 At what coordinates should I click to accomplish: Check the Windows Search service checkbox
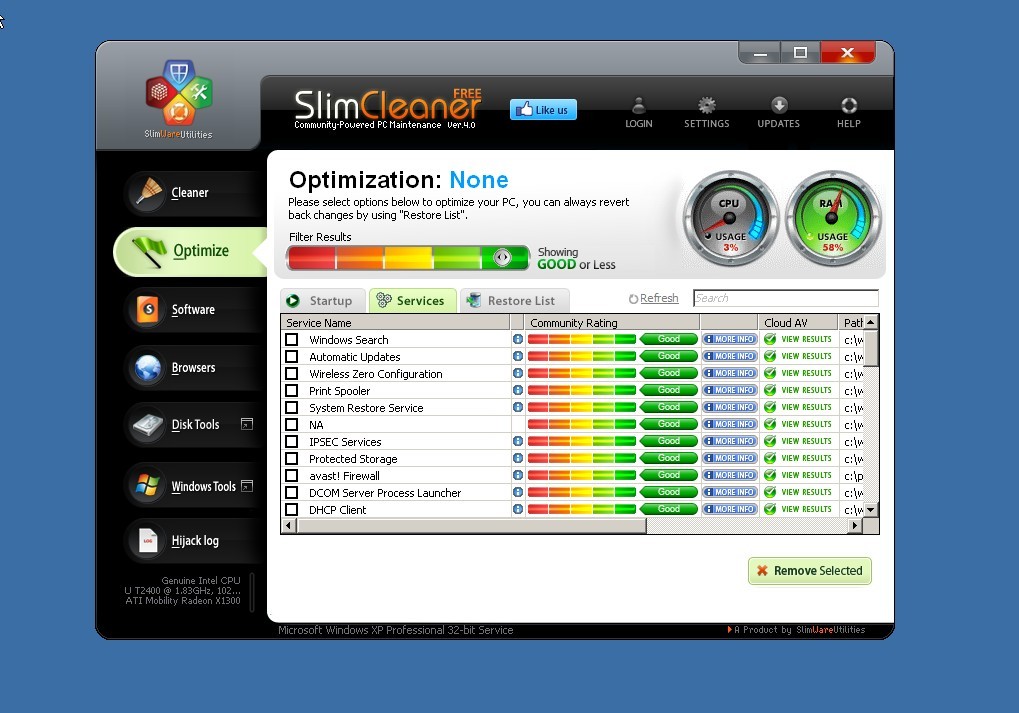click(x=292, y=340)
